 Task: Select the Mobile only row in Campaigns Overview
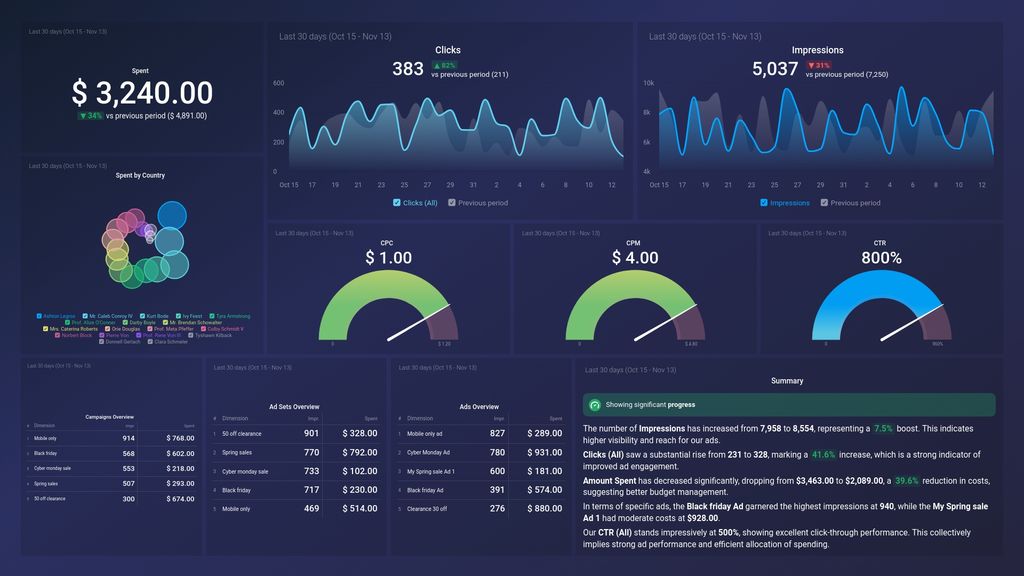click(111, 438)
